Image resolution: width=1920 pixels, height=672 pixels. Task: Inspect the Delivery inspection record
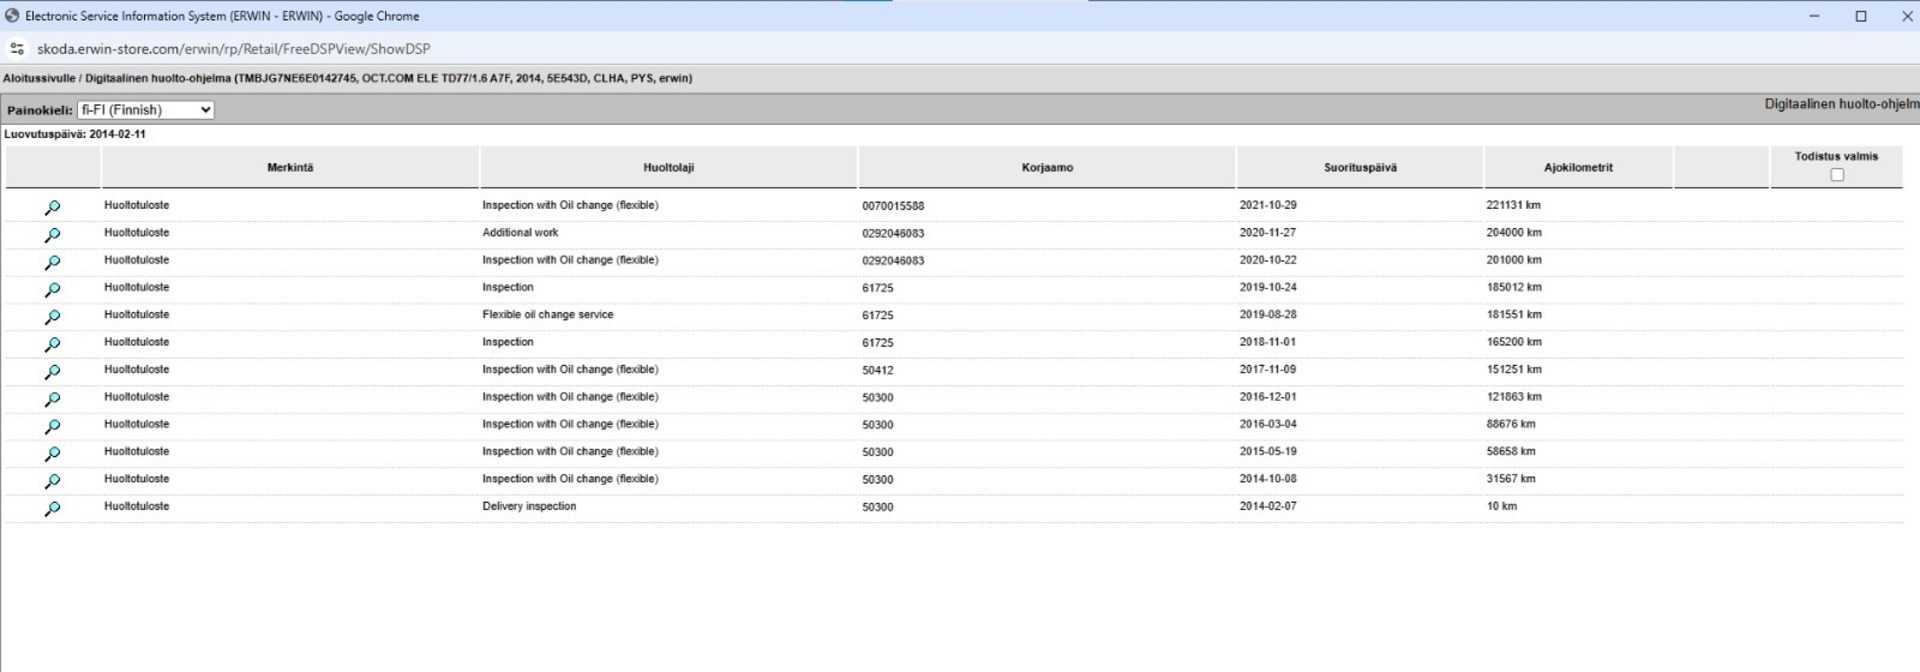tap(52, 509)
